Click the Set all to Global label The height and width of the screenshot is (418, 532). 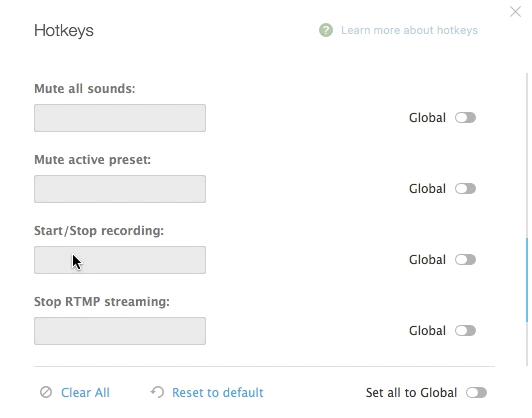click(x=411, y=393)
